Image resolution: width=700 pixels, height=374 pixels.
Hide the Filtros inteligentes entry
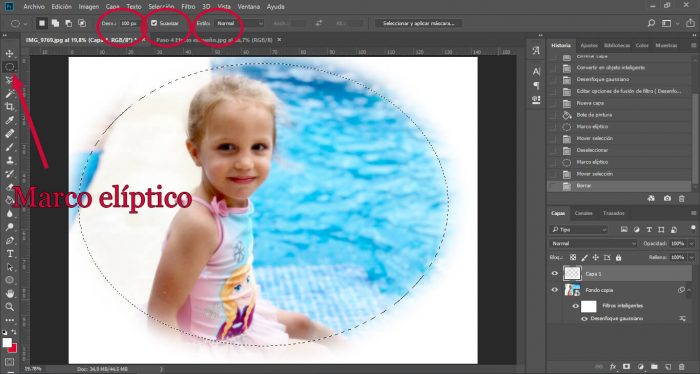coord(575,306)
